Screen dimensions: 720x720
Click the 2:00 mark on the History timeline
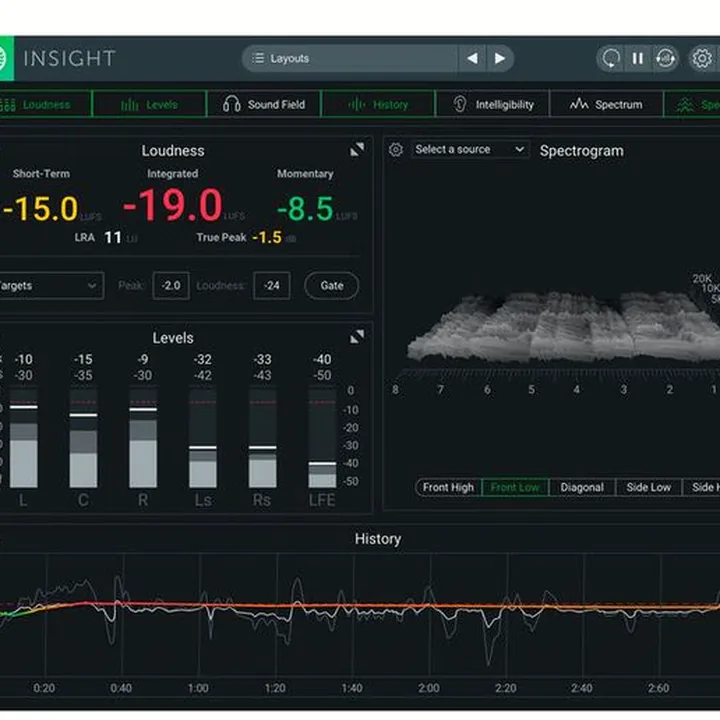pos(429,688)
